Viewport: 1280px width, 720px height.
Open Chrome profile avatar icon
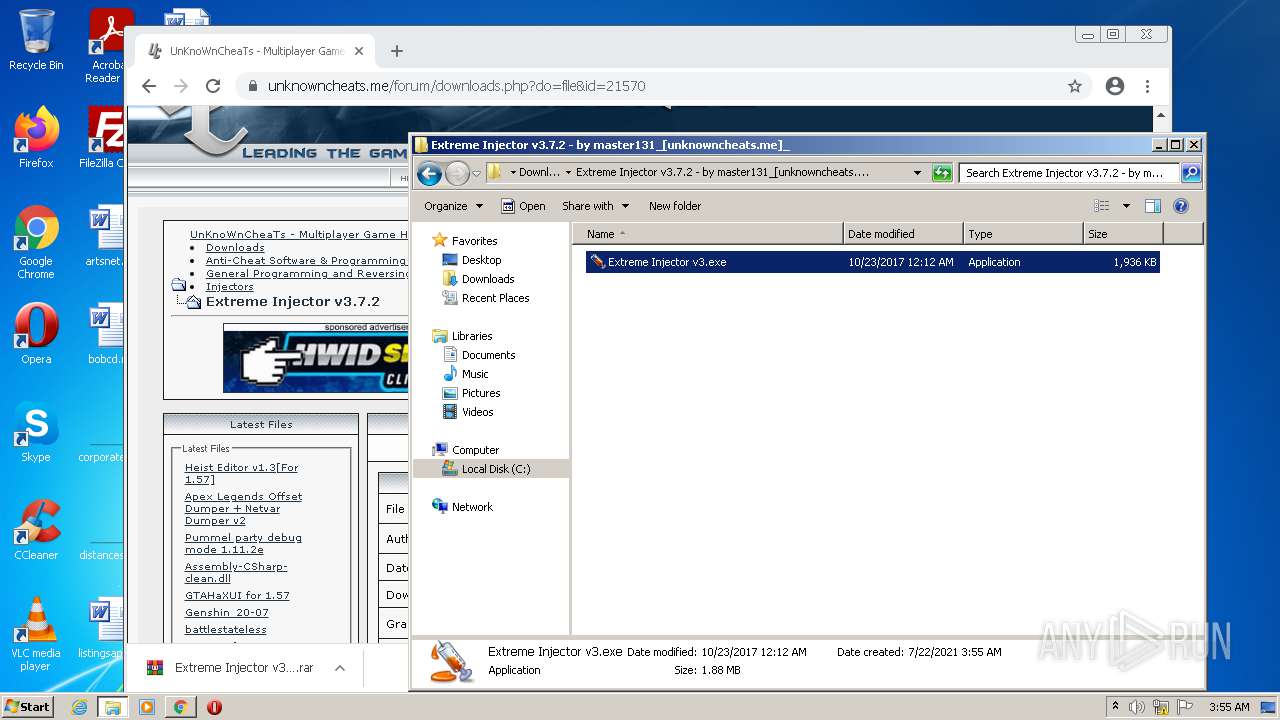click(x=1115, y=86)
